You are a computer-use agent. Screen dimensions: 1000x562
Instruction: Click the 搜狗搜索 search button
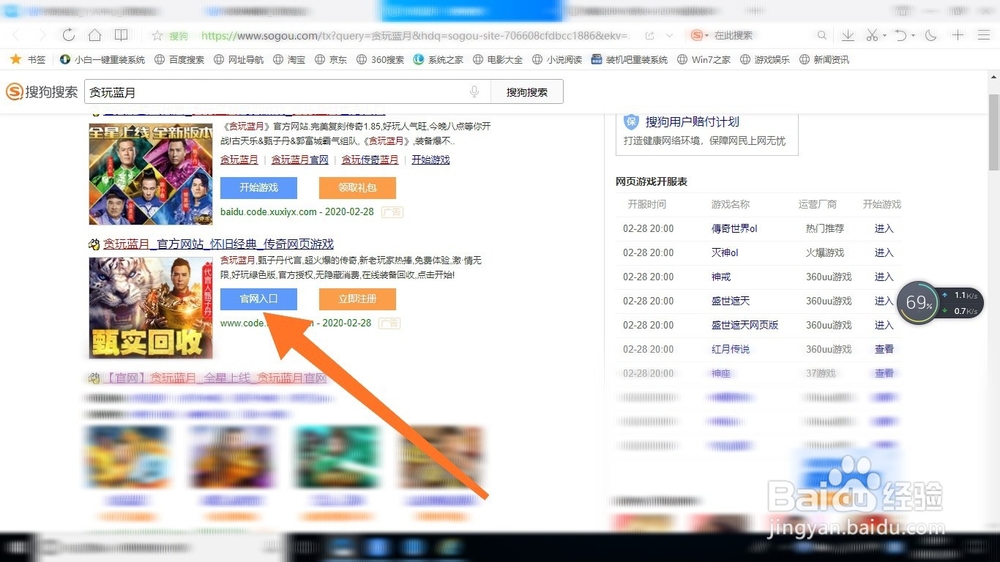pyautogui.click(x=527, y=92)
